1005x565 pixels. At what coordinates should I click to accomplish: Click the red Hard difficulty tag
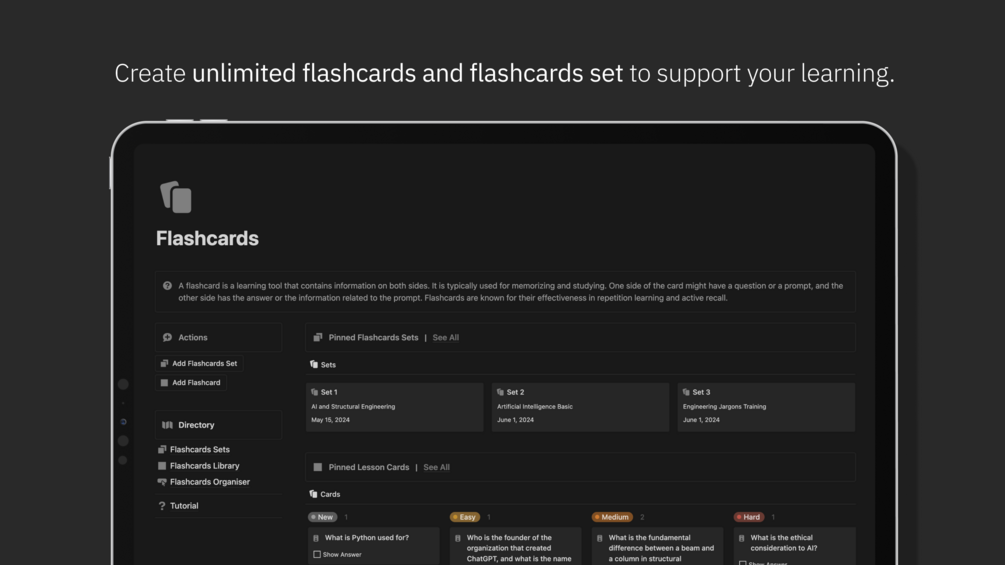[x=748, y=517]
